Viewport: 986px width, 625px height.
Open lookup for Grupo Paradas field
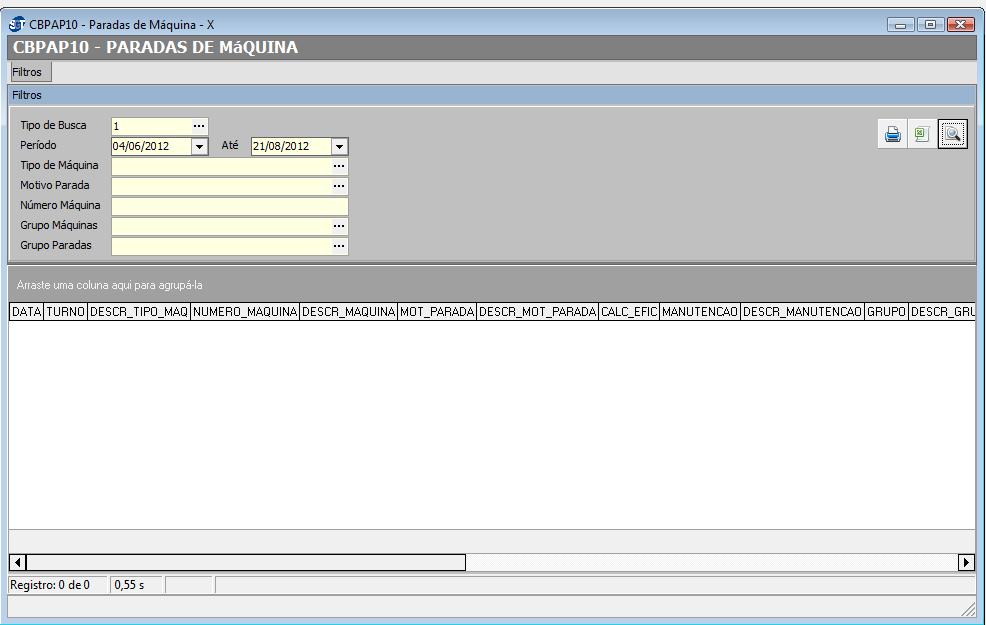click(x=339, y=246)
